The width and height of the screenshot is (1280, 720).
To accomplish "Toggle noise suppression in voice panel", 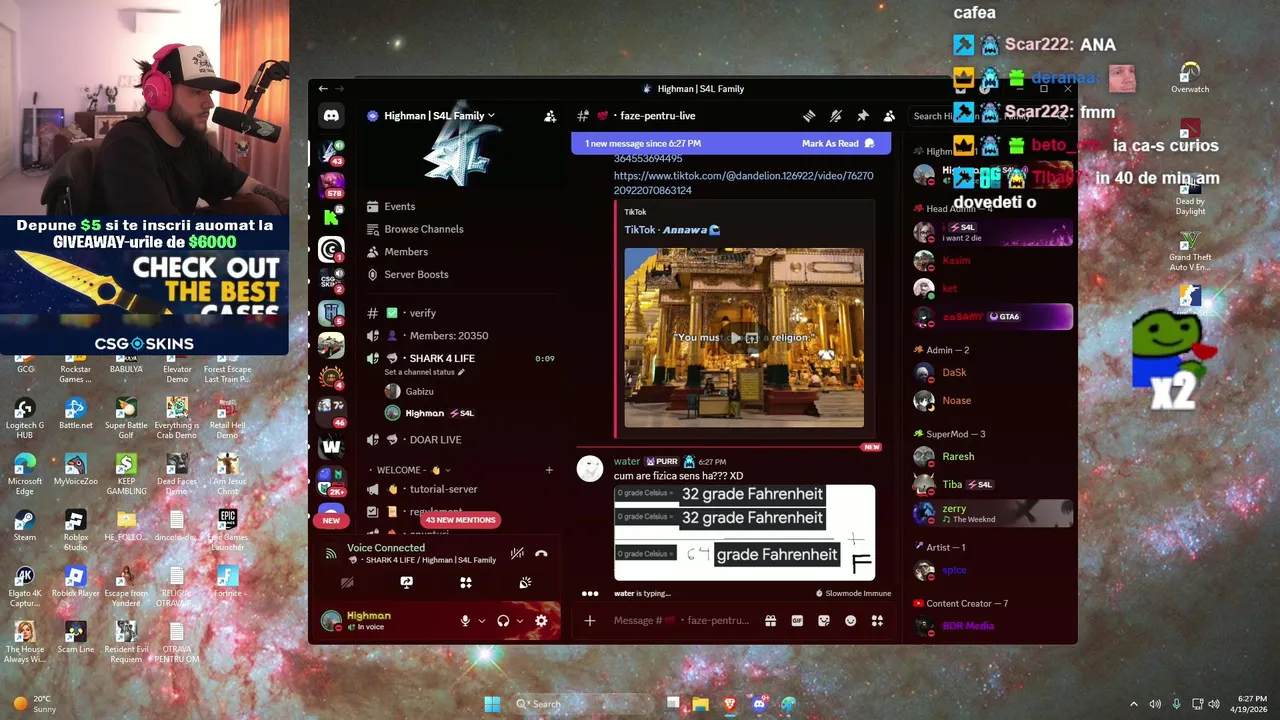I will [517, 553].
